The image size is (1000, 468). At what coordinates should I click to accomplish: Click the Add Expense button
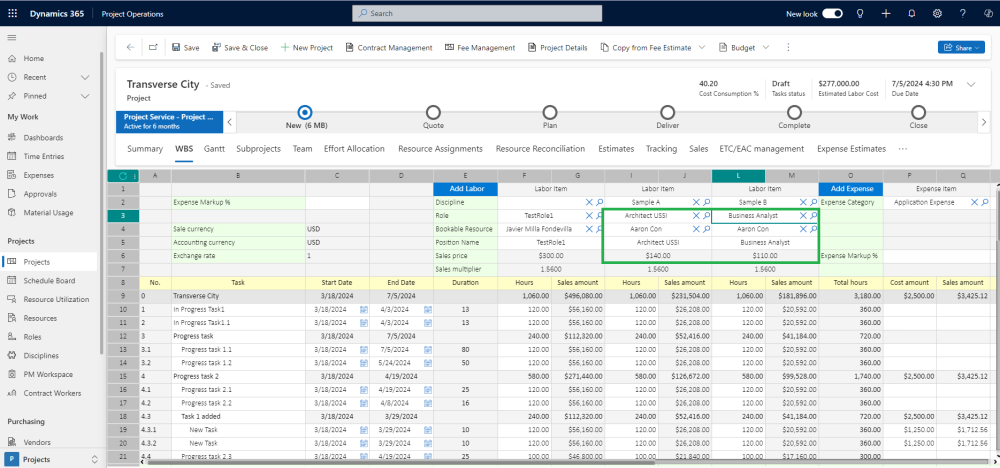pos(849,189)
